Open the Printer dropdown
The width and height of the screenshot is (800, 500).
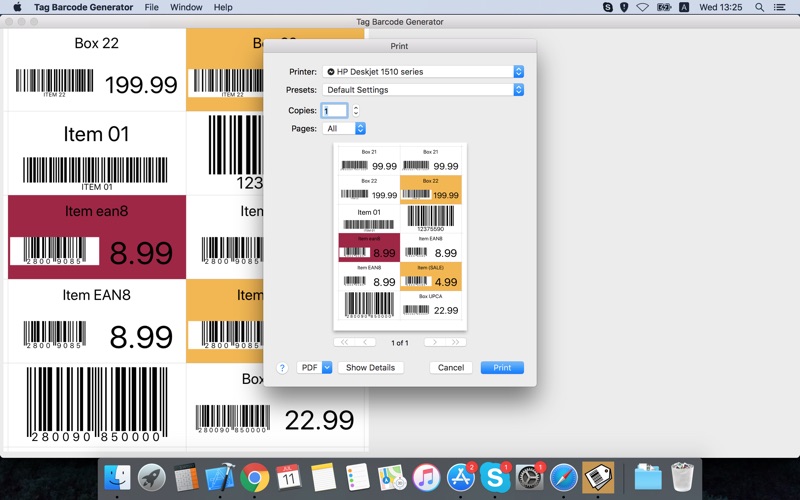coord(423,72)
